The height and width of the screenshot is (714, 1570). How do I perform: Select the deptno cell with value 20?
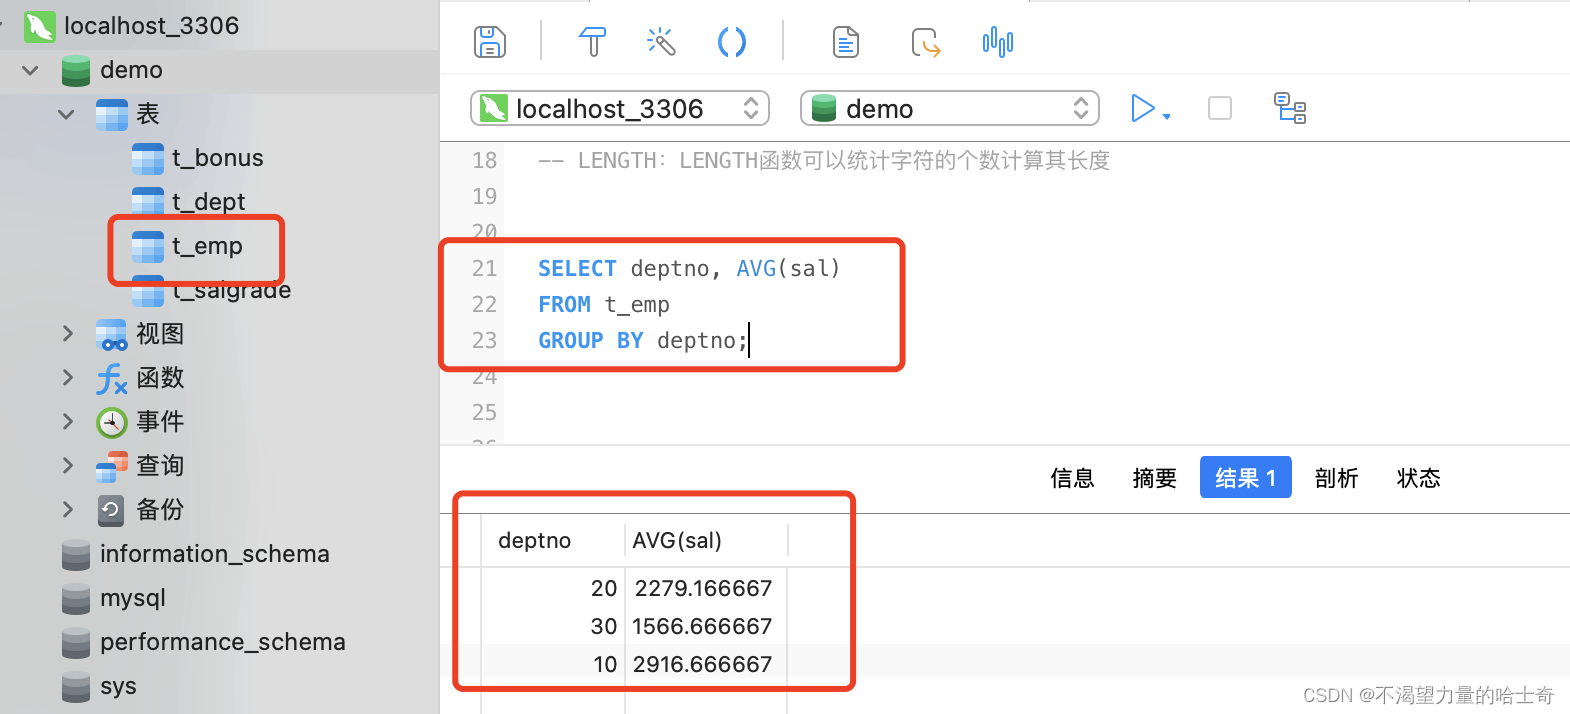(x=553, y=588)
